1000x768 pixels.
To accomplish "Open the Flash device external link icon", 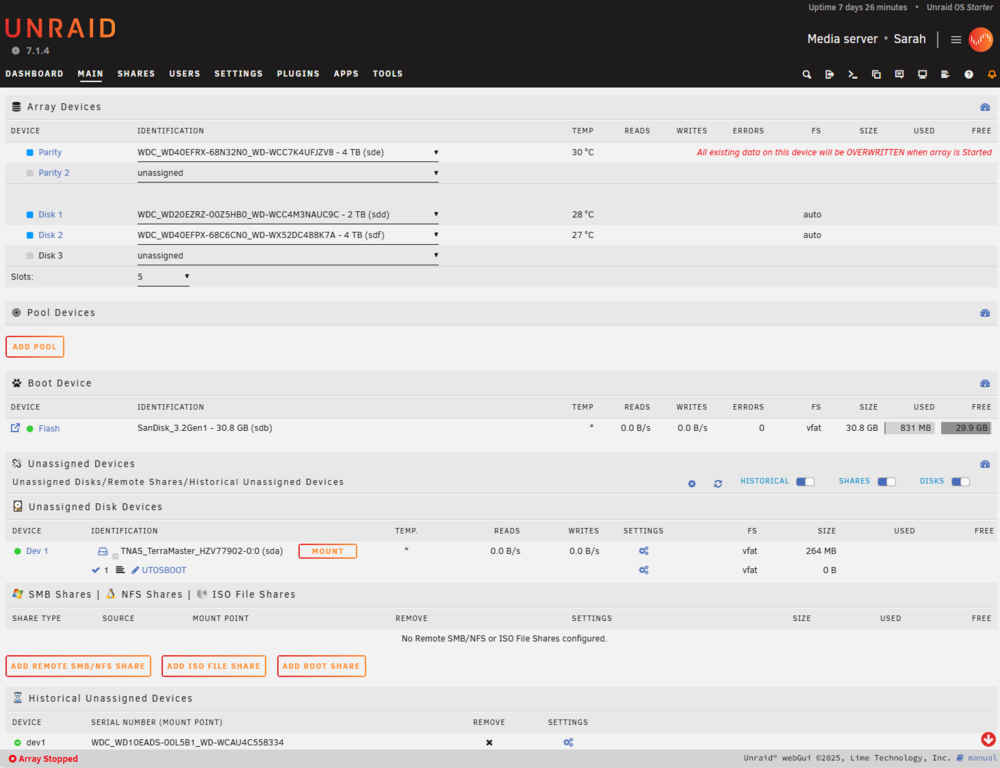I will pos(15,428).
